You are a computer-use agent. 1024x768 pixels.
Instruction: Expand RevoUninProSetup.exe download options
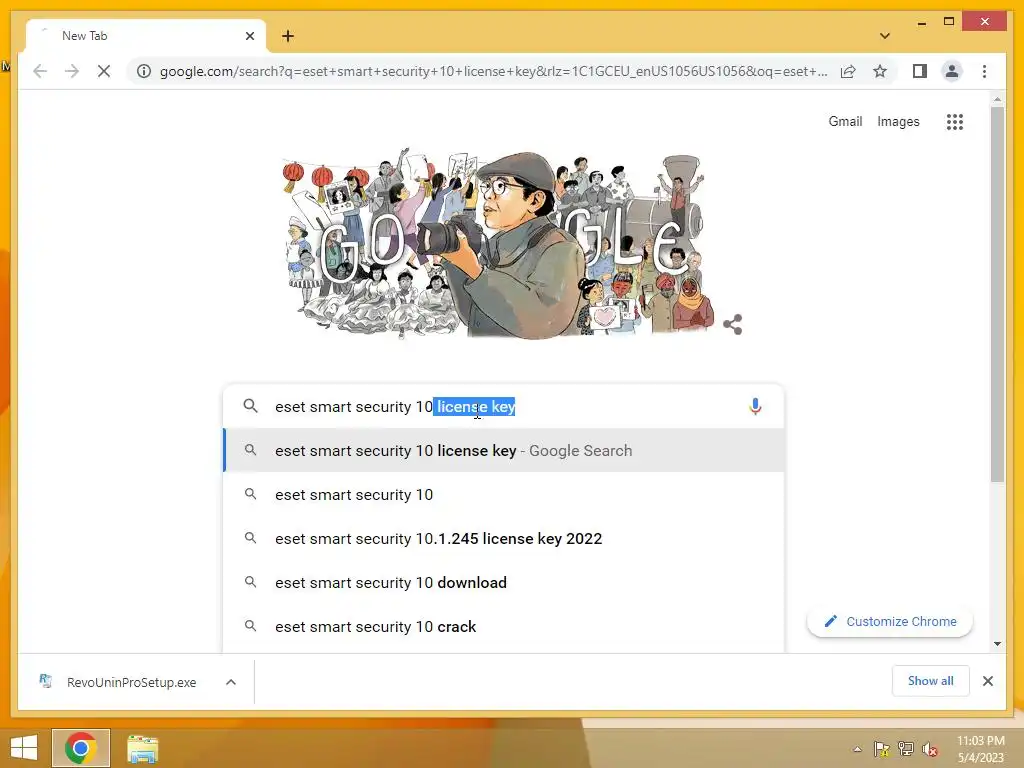231,682
